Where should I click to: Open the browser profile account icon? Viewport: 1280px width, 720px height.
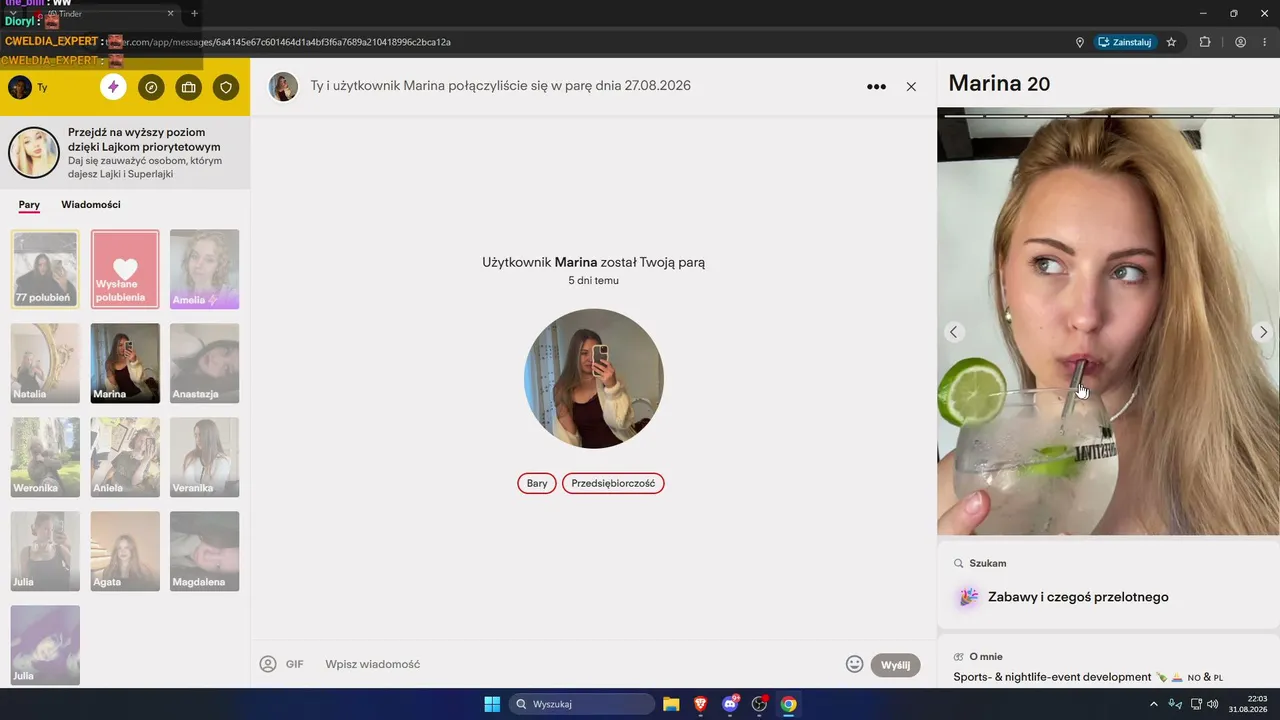1240,42
